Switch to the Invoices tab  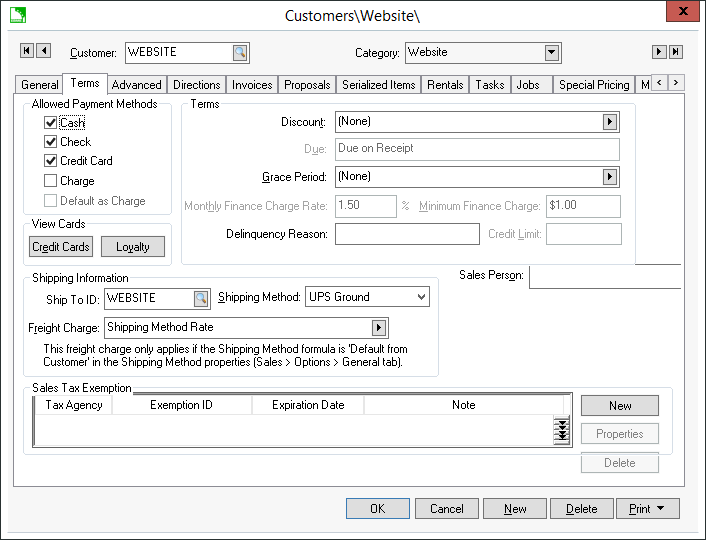pyautogui.click(x=252, y=85)
